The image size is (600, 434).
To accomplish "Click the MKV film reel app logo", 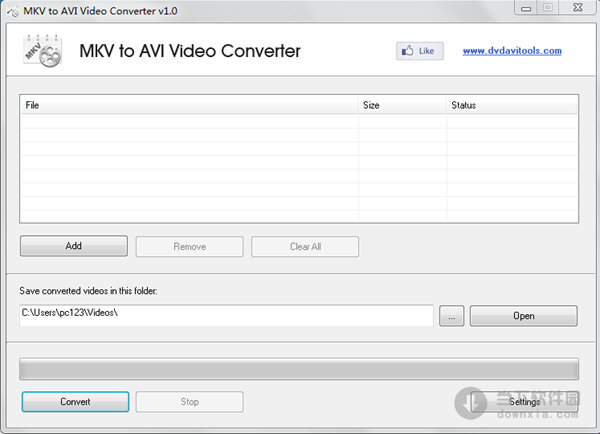I will click(42, 51).
